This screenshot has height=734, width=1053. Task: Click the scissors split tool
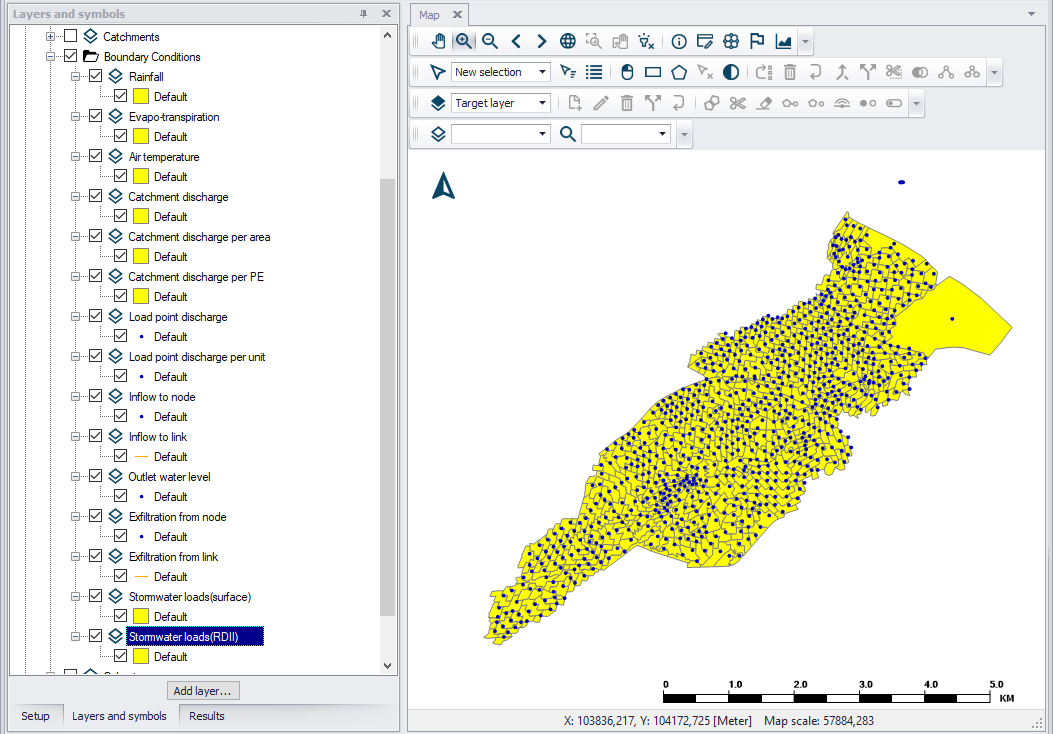[x=737, y=103]
